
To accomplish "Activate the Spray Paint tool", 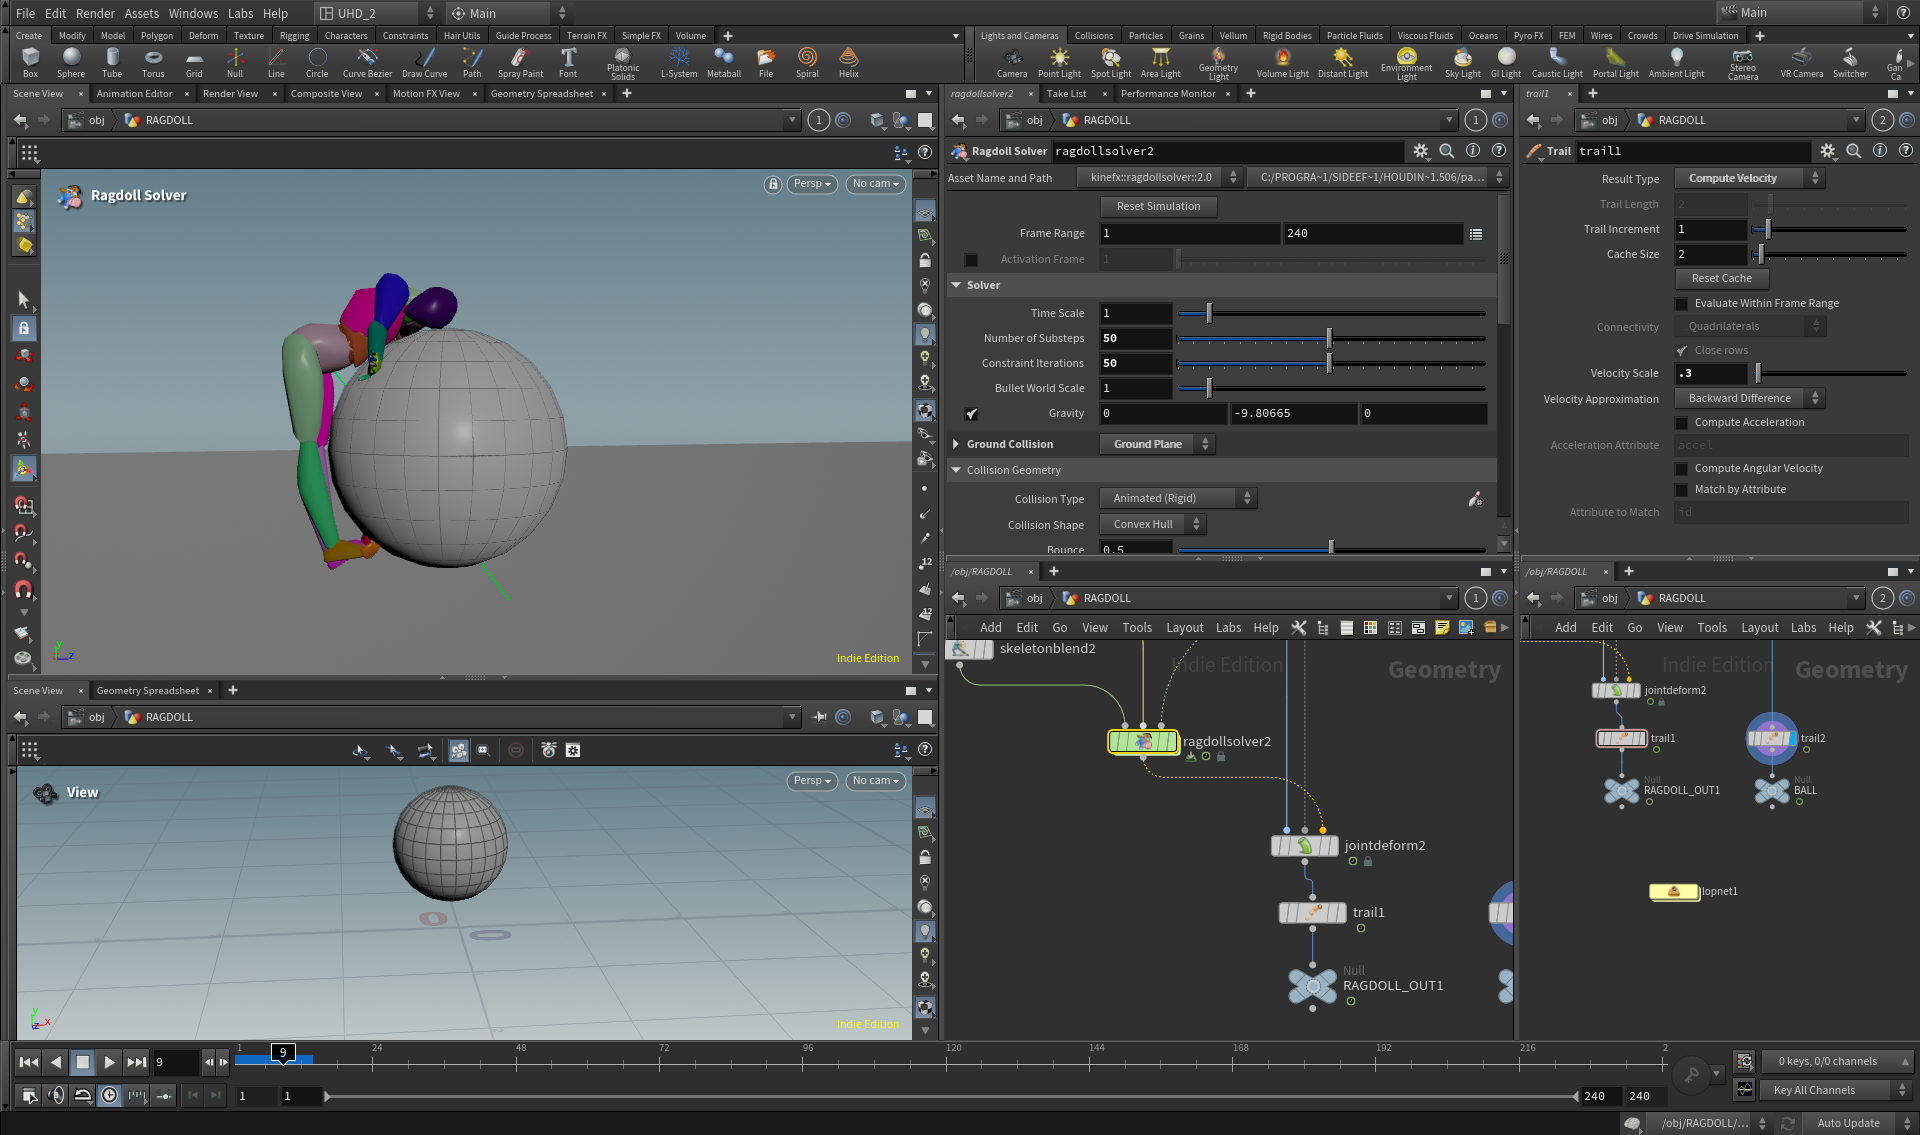I will coord(520,62).
